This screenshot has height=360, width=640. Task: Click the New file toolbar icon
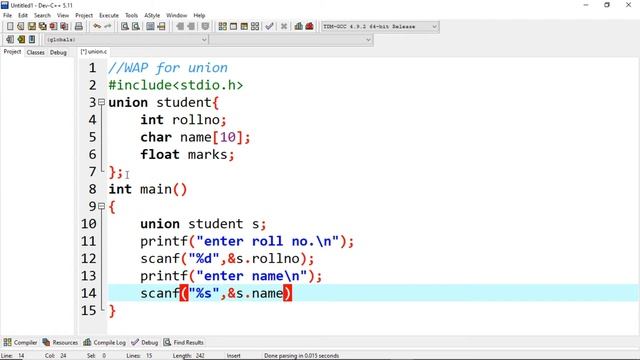[x=10, y=27]
